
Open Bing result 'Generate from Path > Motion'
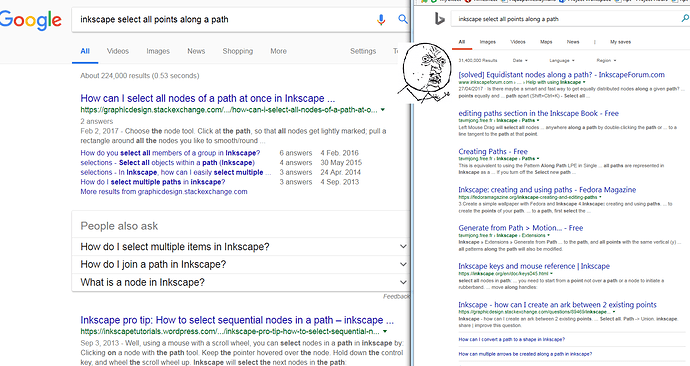coord(521,228)
